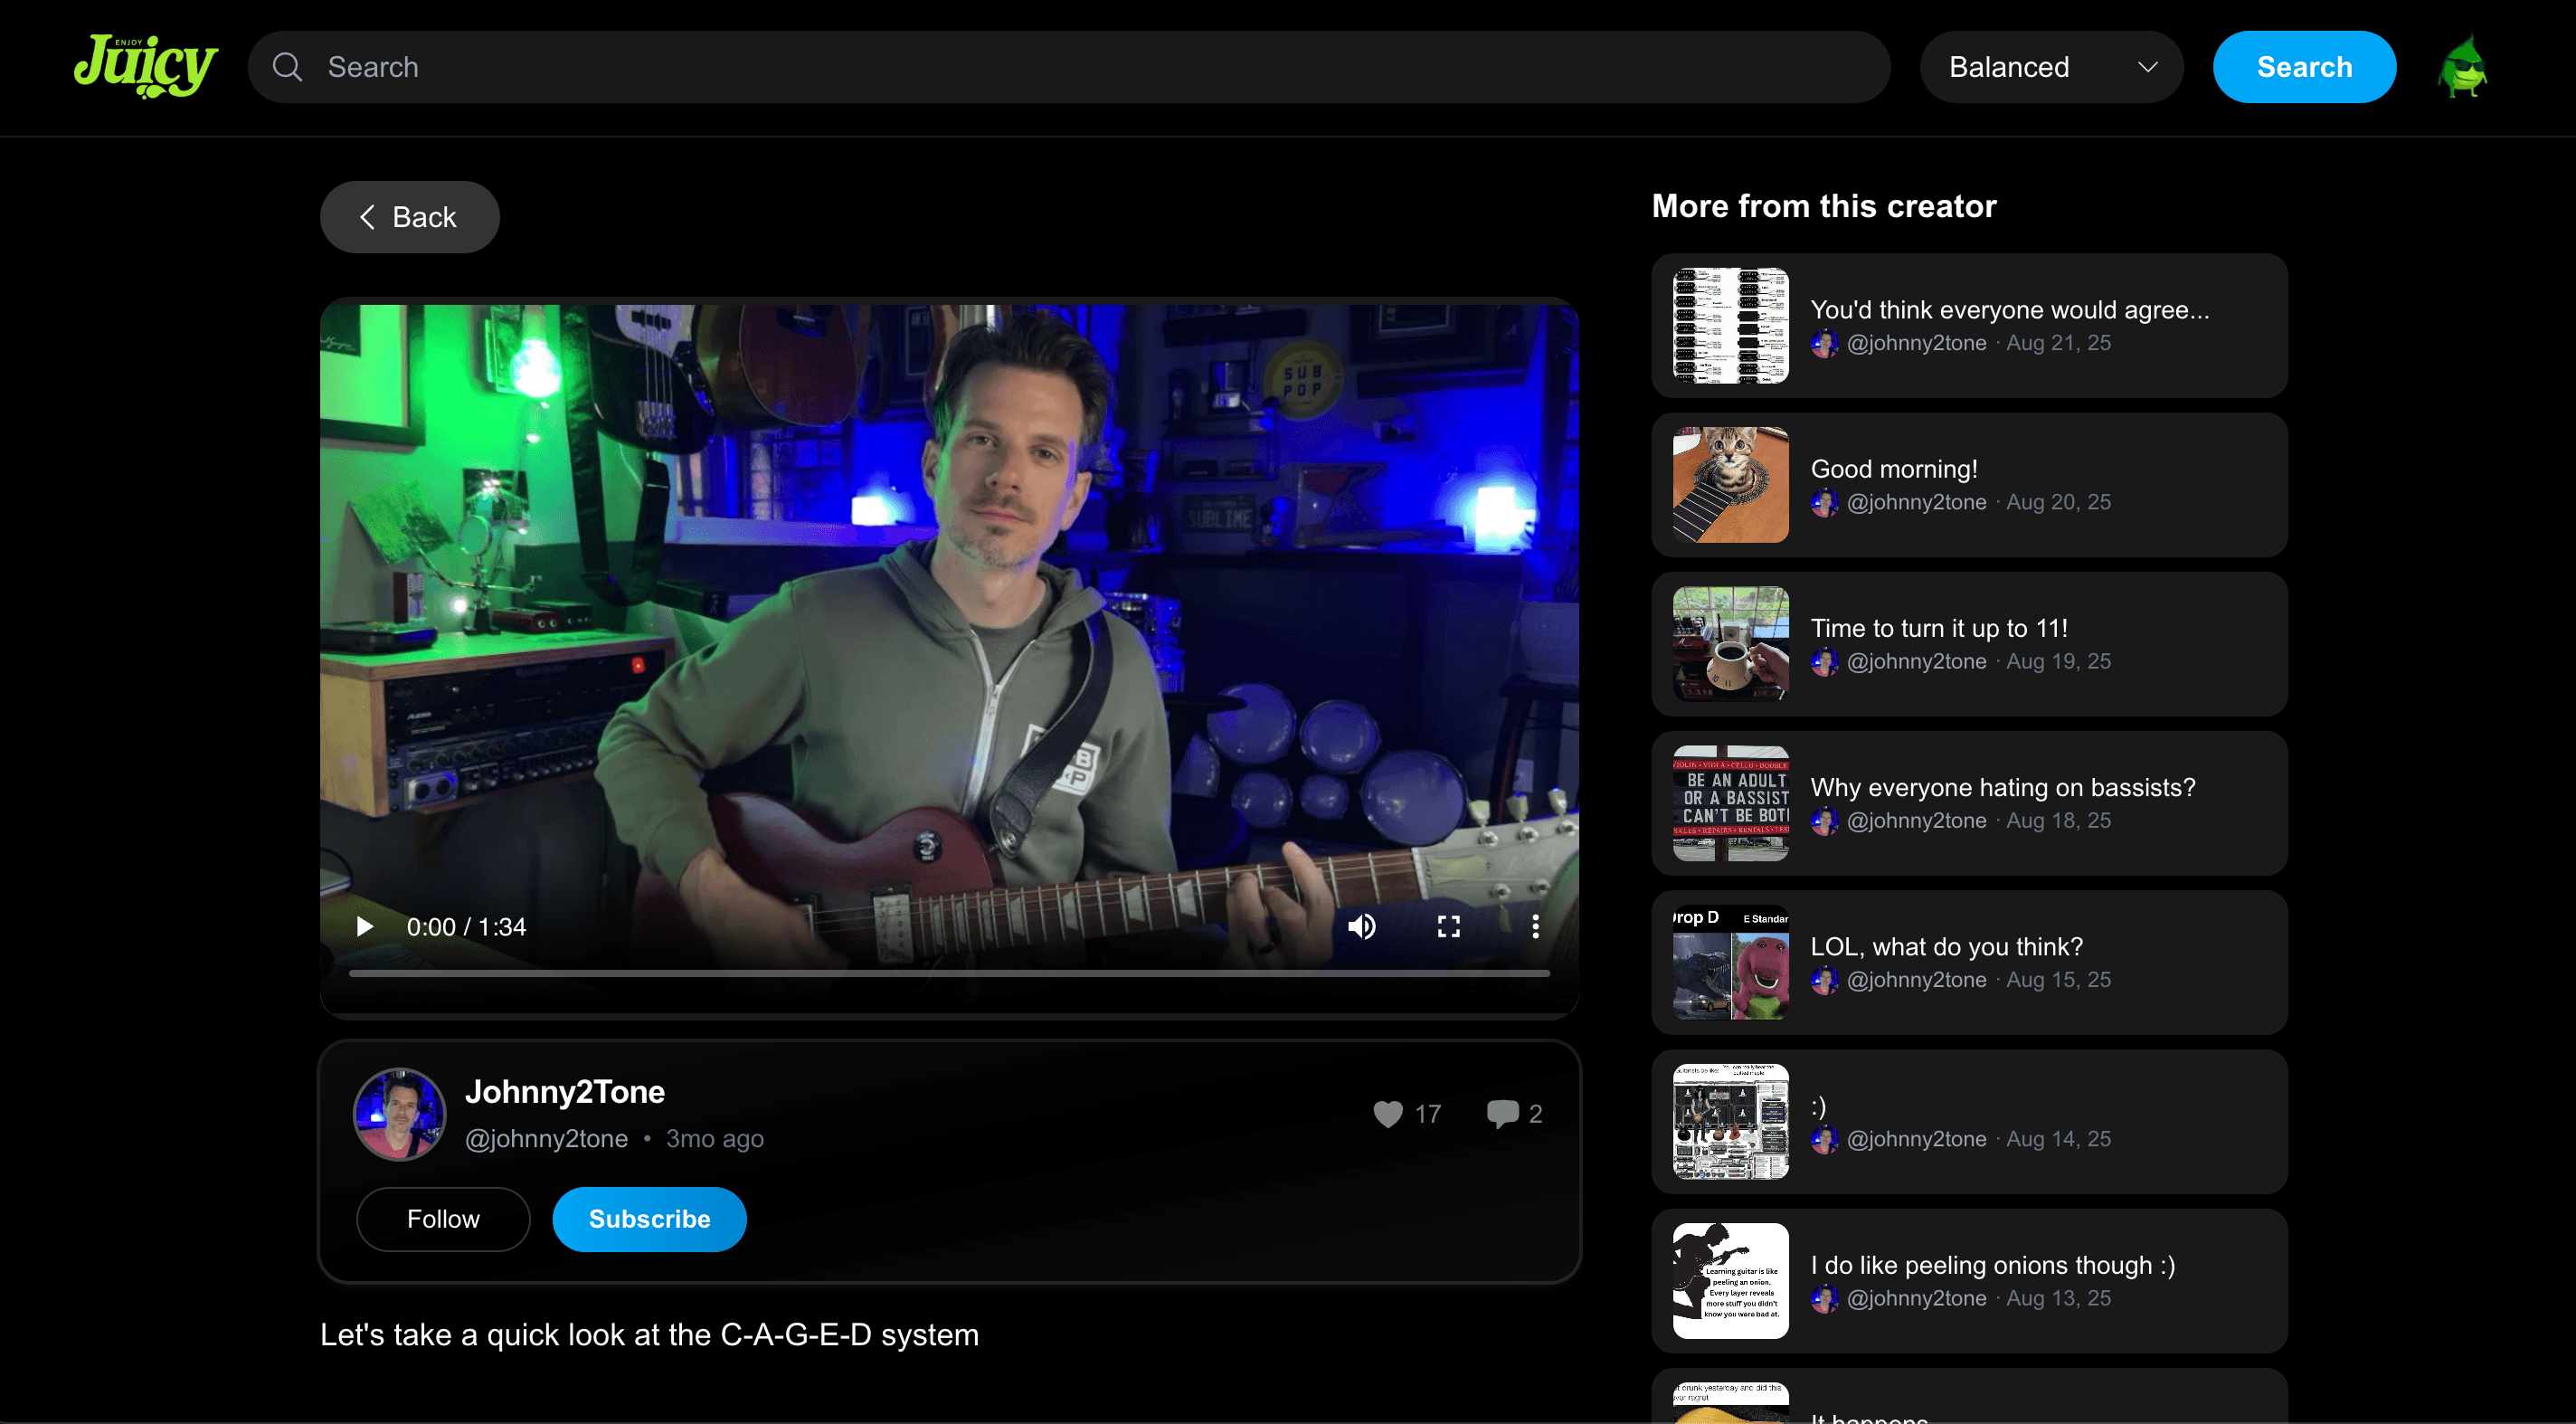Open the Juicy logo home link
2576x1424 pixels.
(x=146, y=66)
